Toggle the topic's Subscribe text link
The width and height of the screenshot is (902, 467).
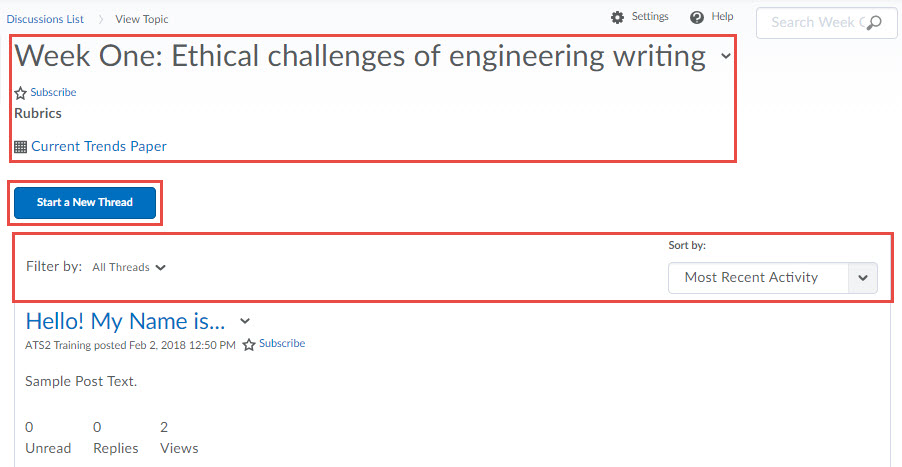(x=53, y=92)
